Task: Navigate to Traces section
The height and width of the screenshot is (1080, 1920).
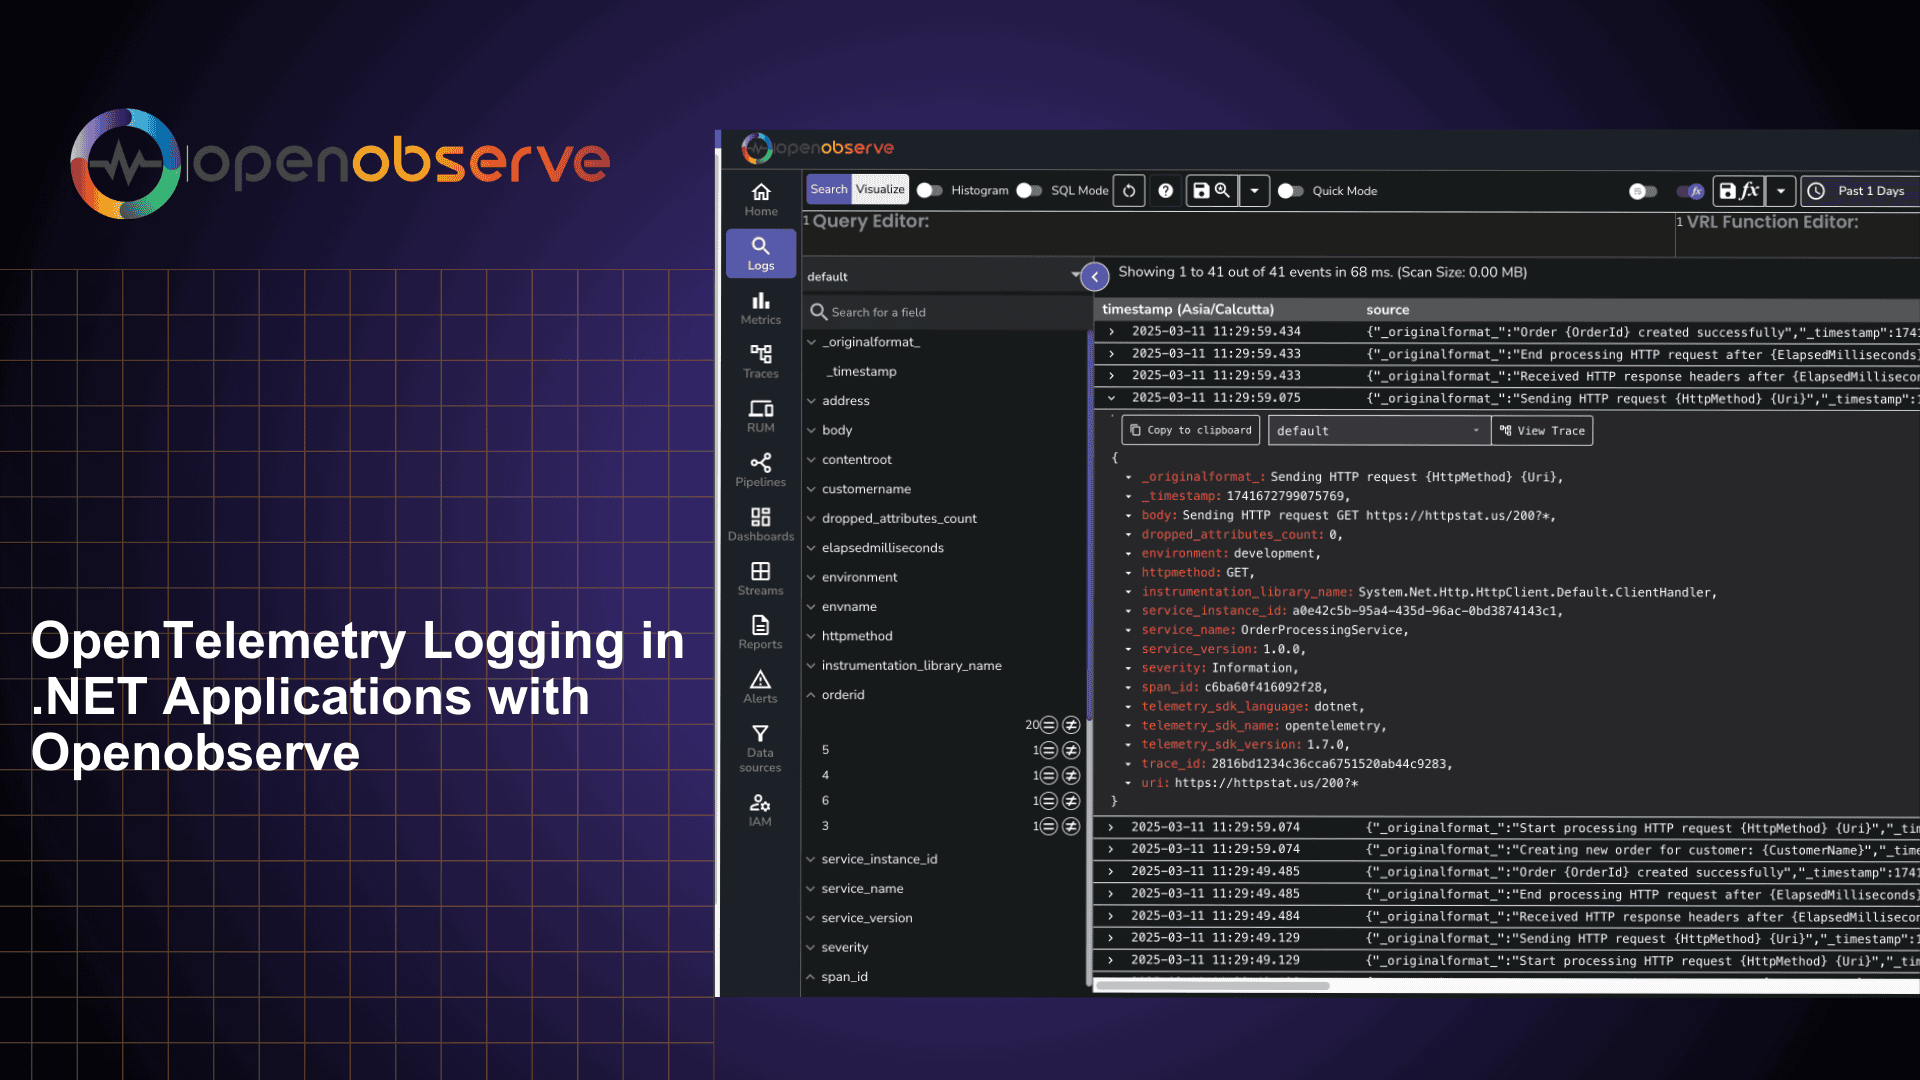Action: 760,360
